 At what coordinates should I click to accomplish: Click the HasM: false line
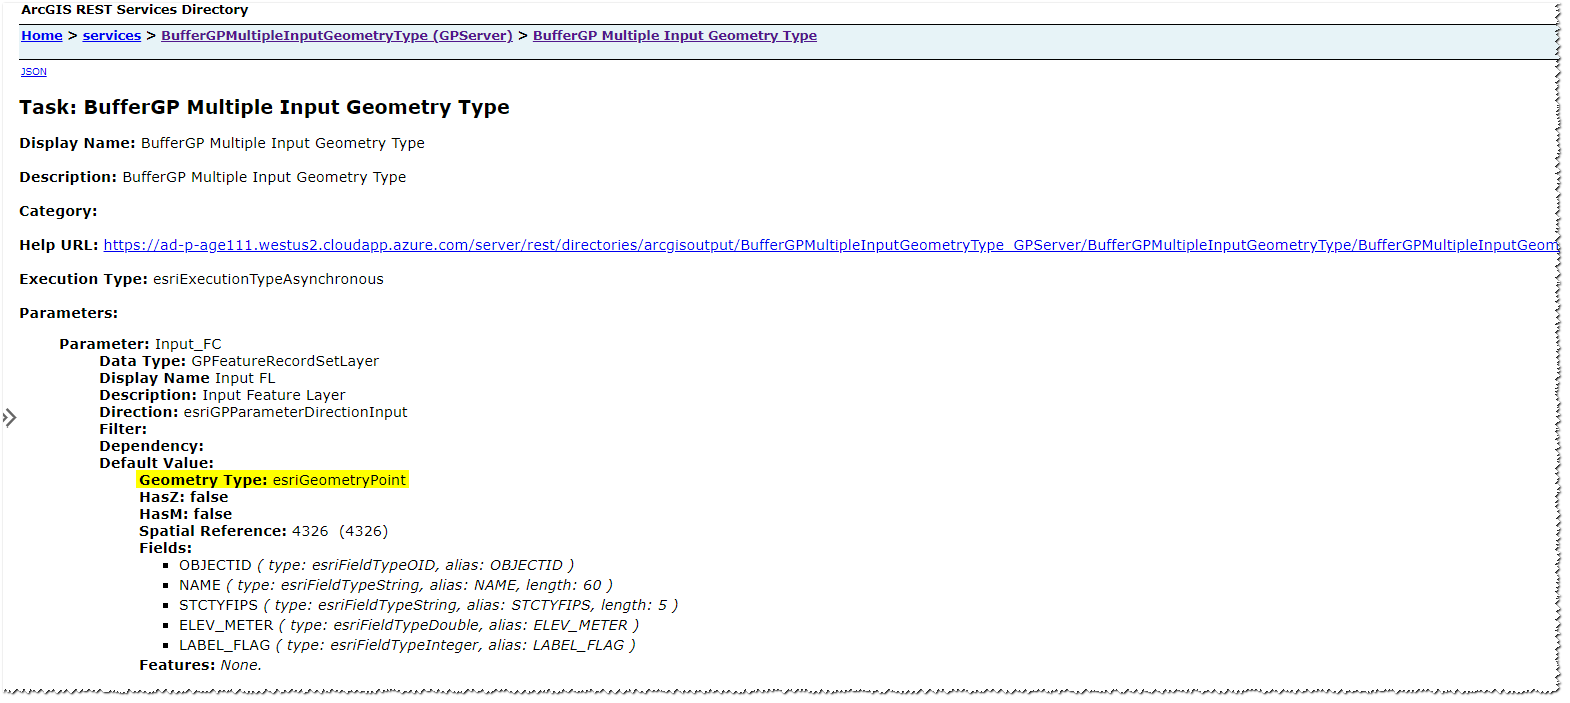point(185,514)
